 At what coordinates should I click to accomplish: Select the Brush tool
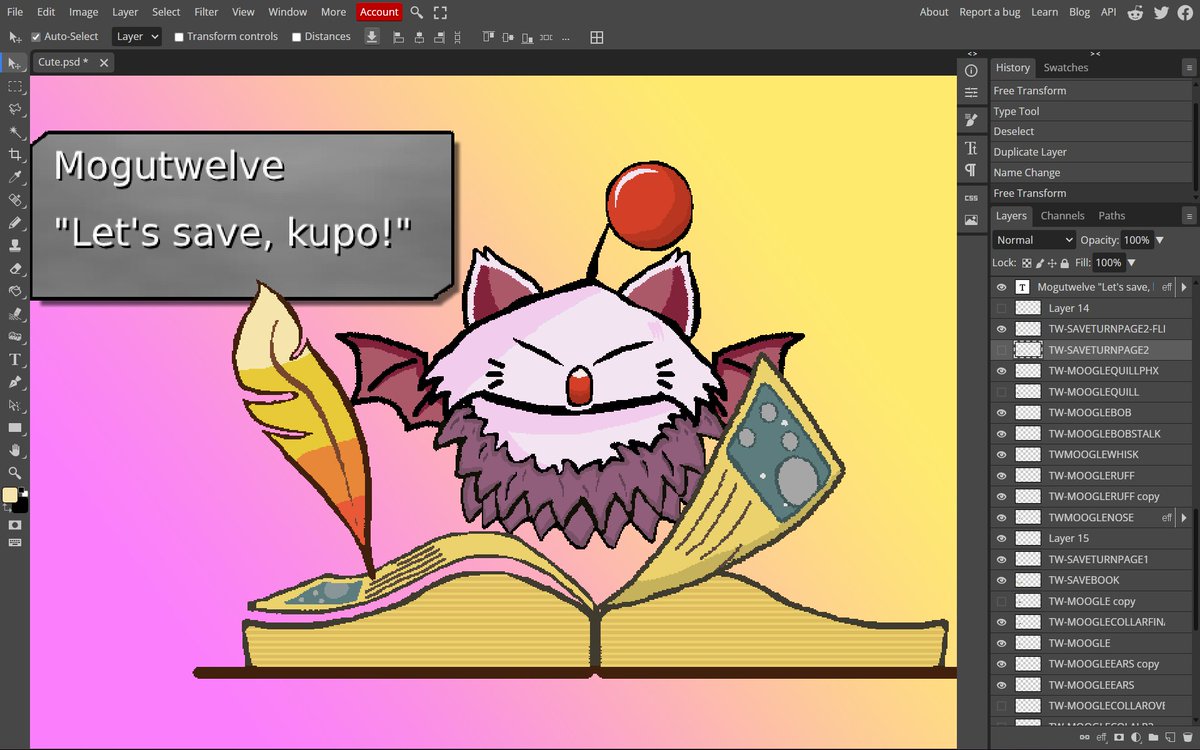point(15,222)
